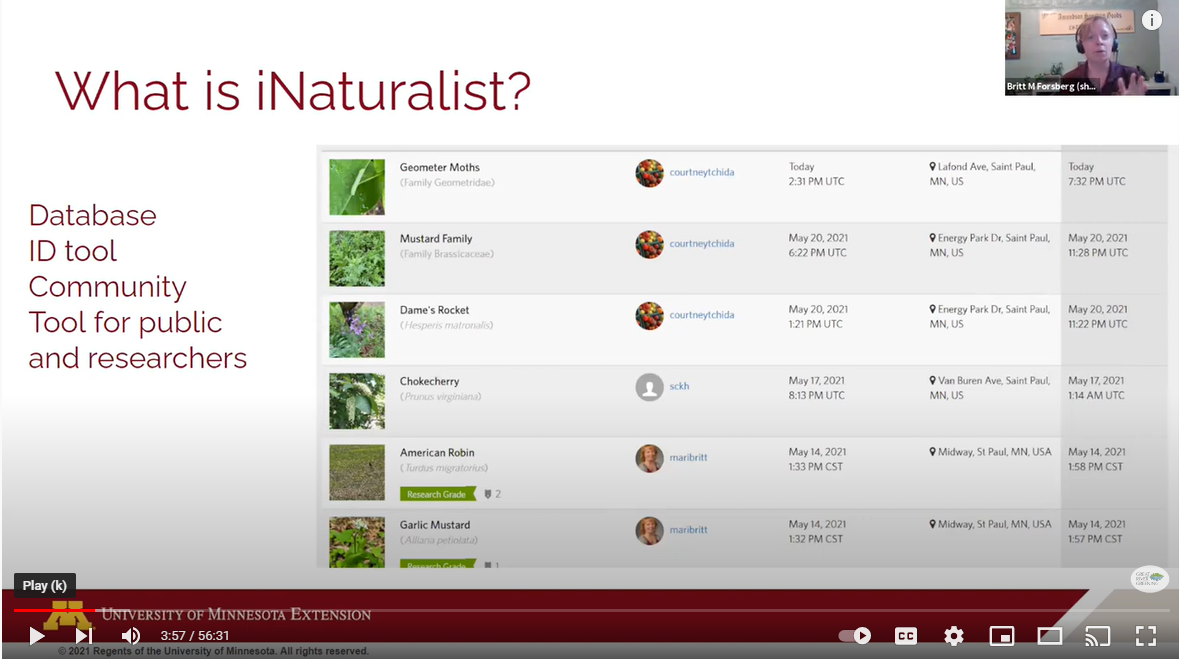The image size is (1179, 659).
Task: Click the Geometer Moths thumbnail
Action: pyautogui.click(x=357, y=187)
